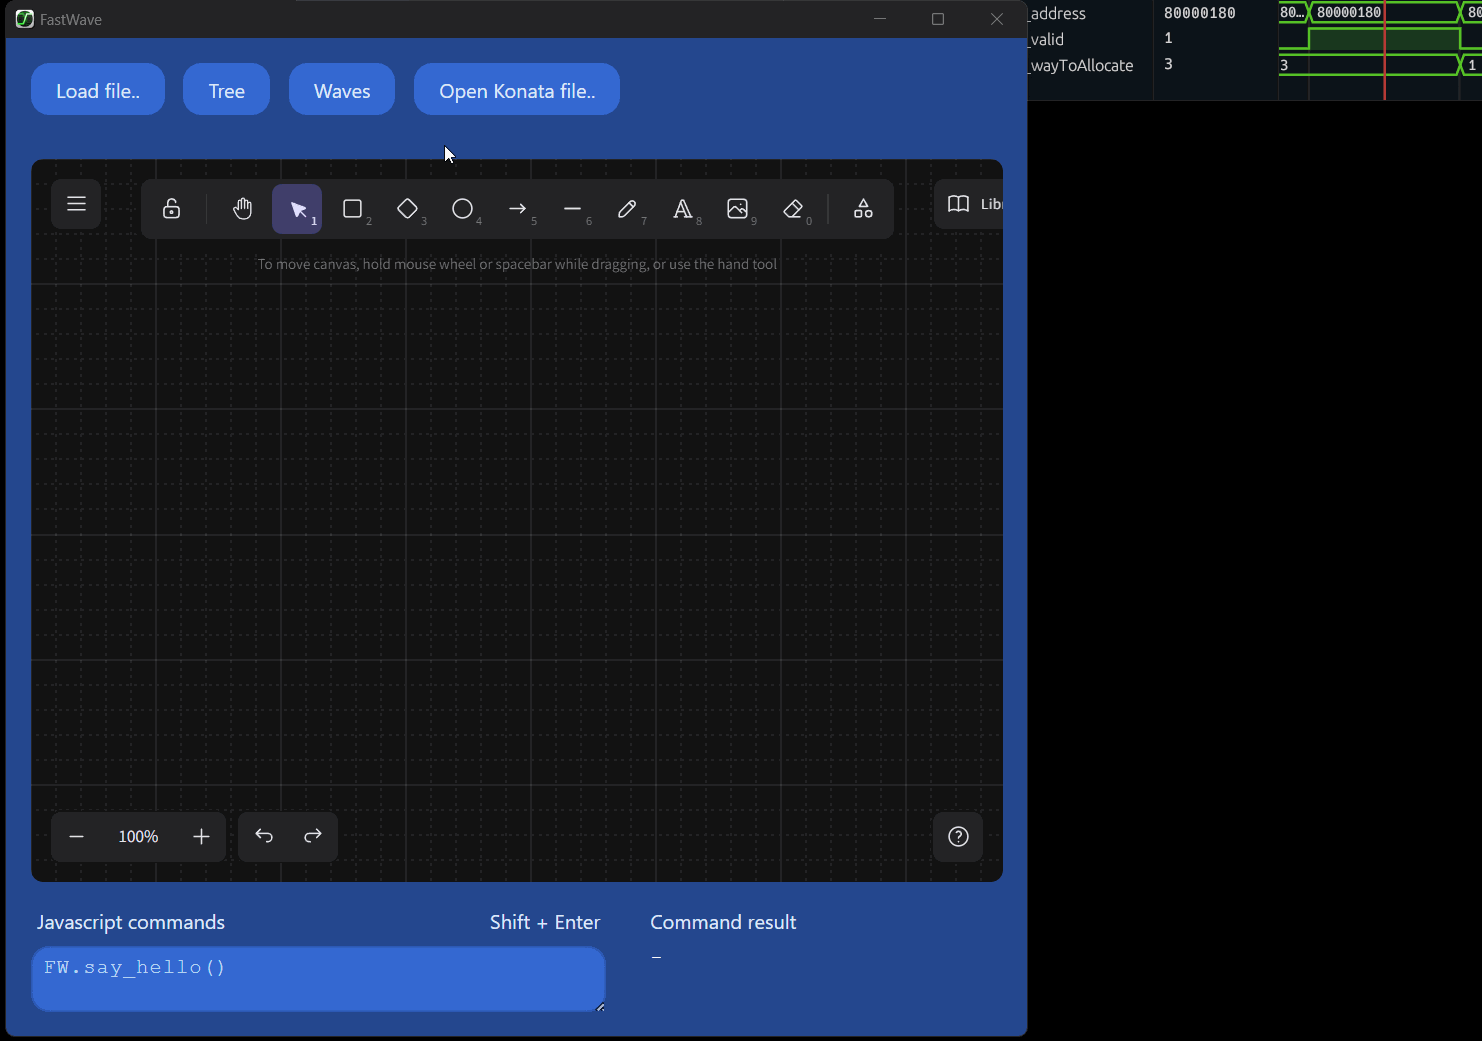1482x1041 pixels.
Task: Select the Line drawing tool
Action: click(572, 209)
